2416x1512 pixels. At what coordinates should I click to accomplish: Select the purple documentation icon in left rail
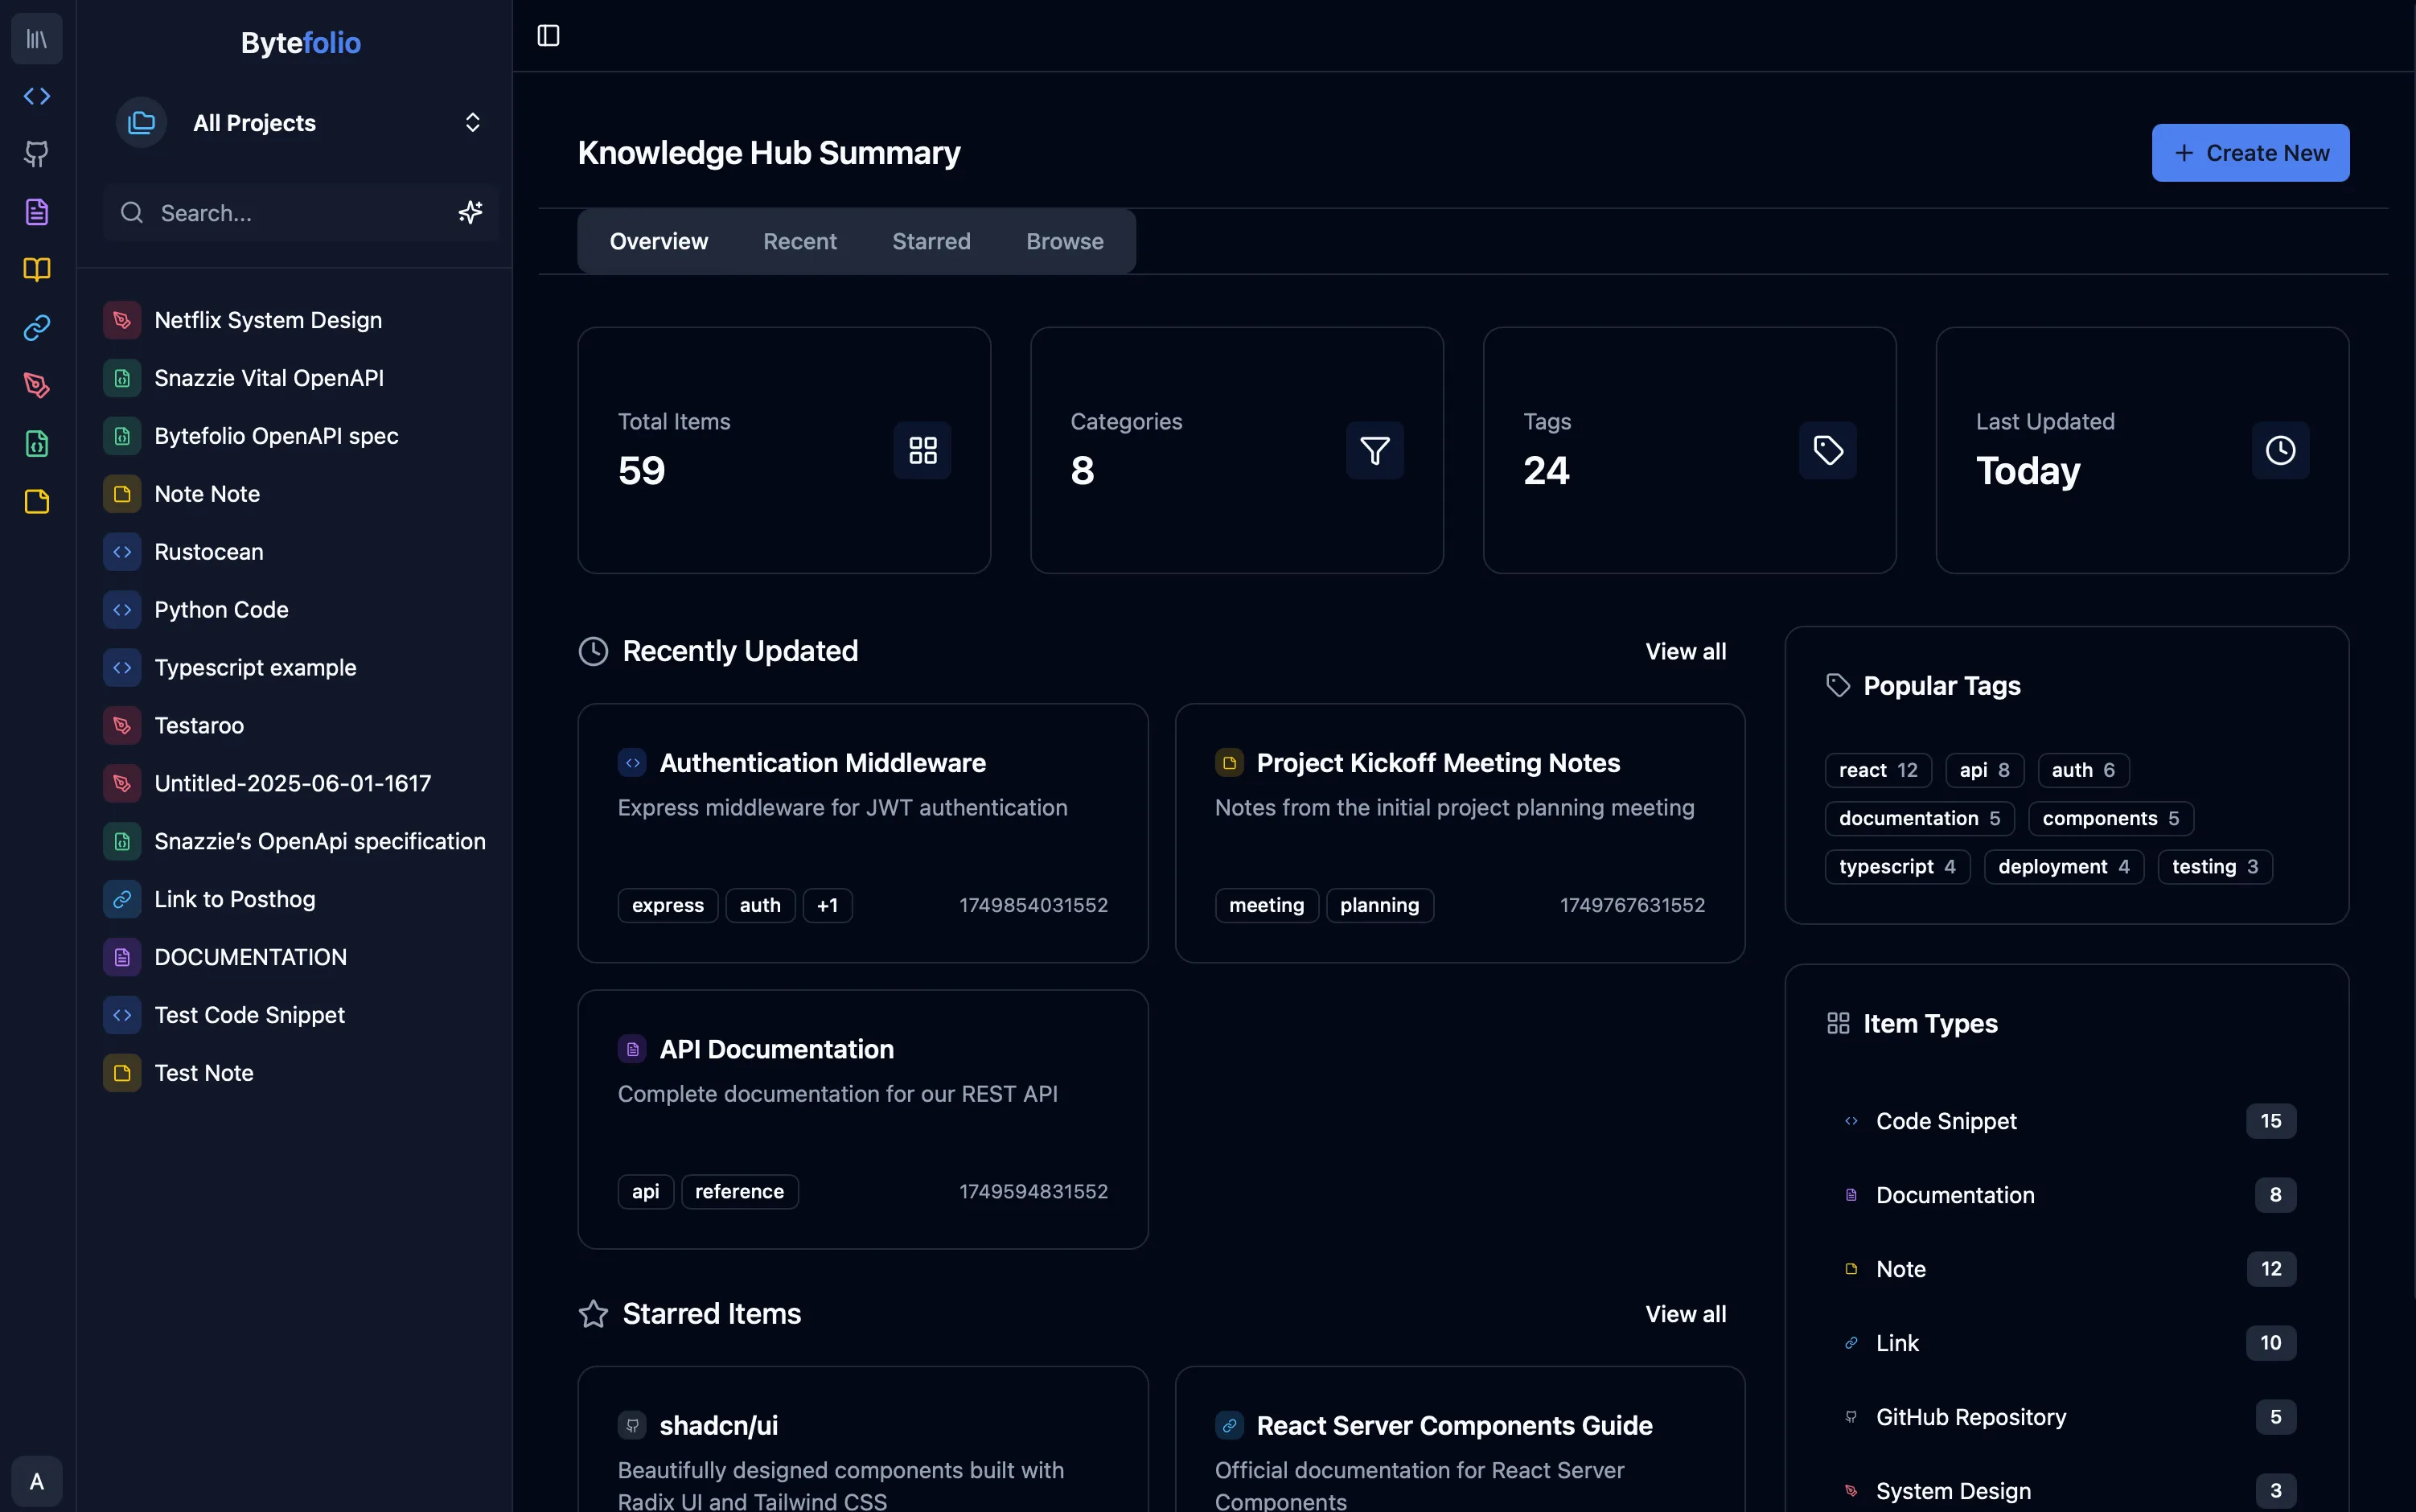tap(37, 212)
